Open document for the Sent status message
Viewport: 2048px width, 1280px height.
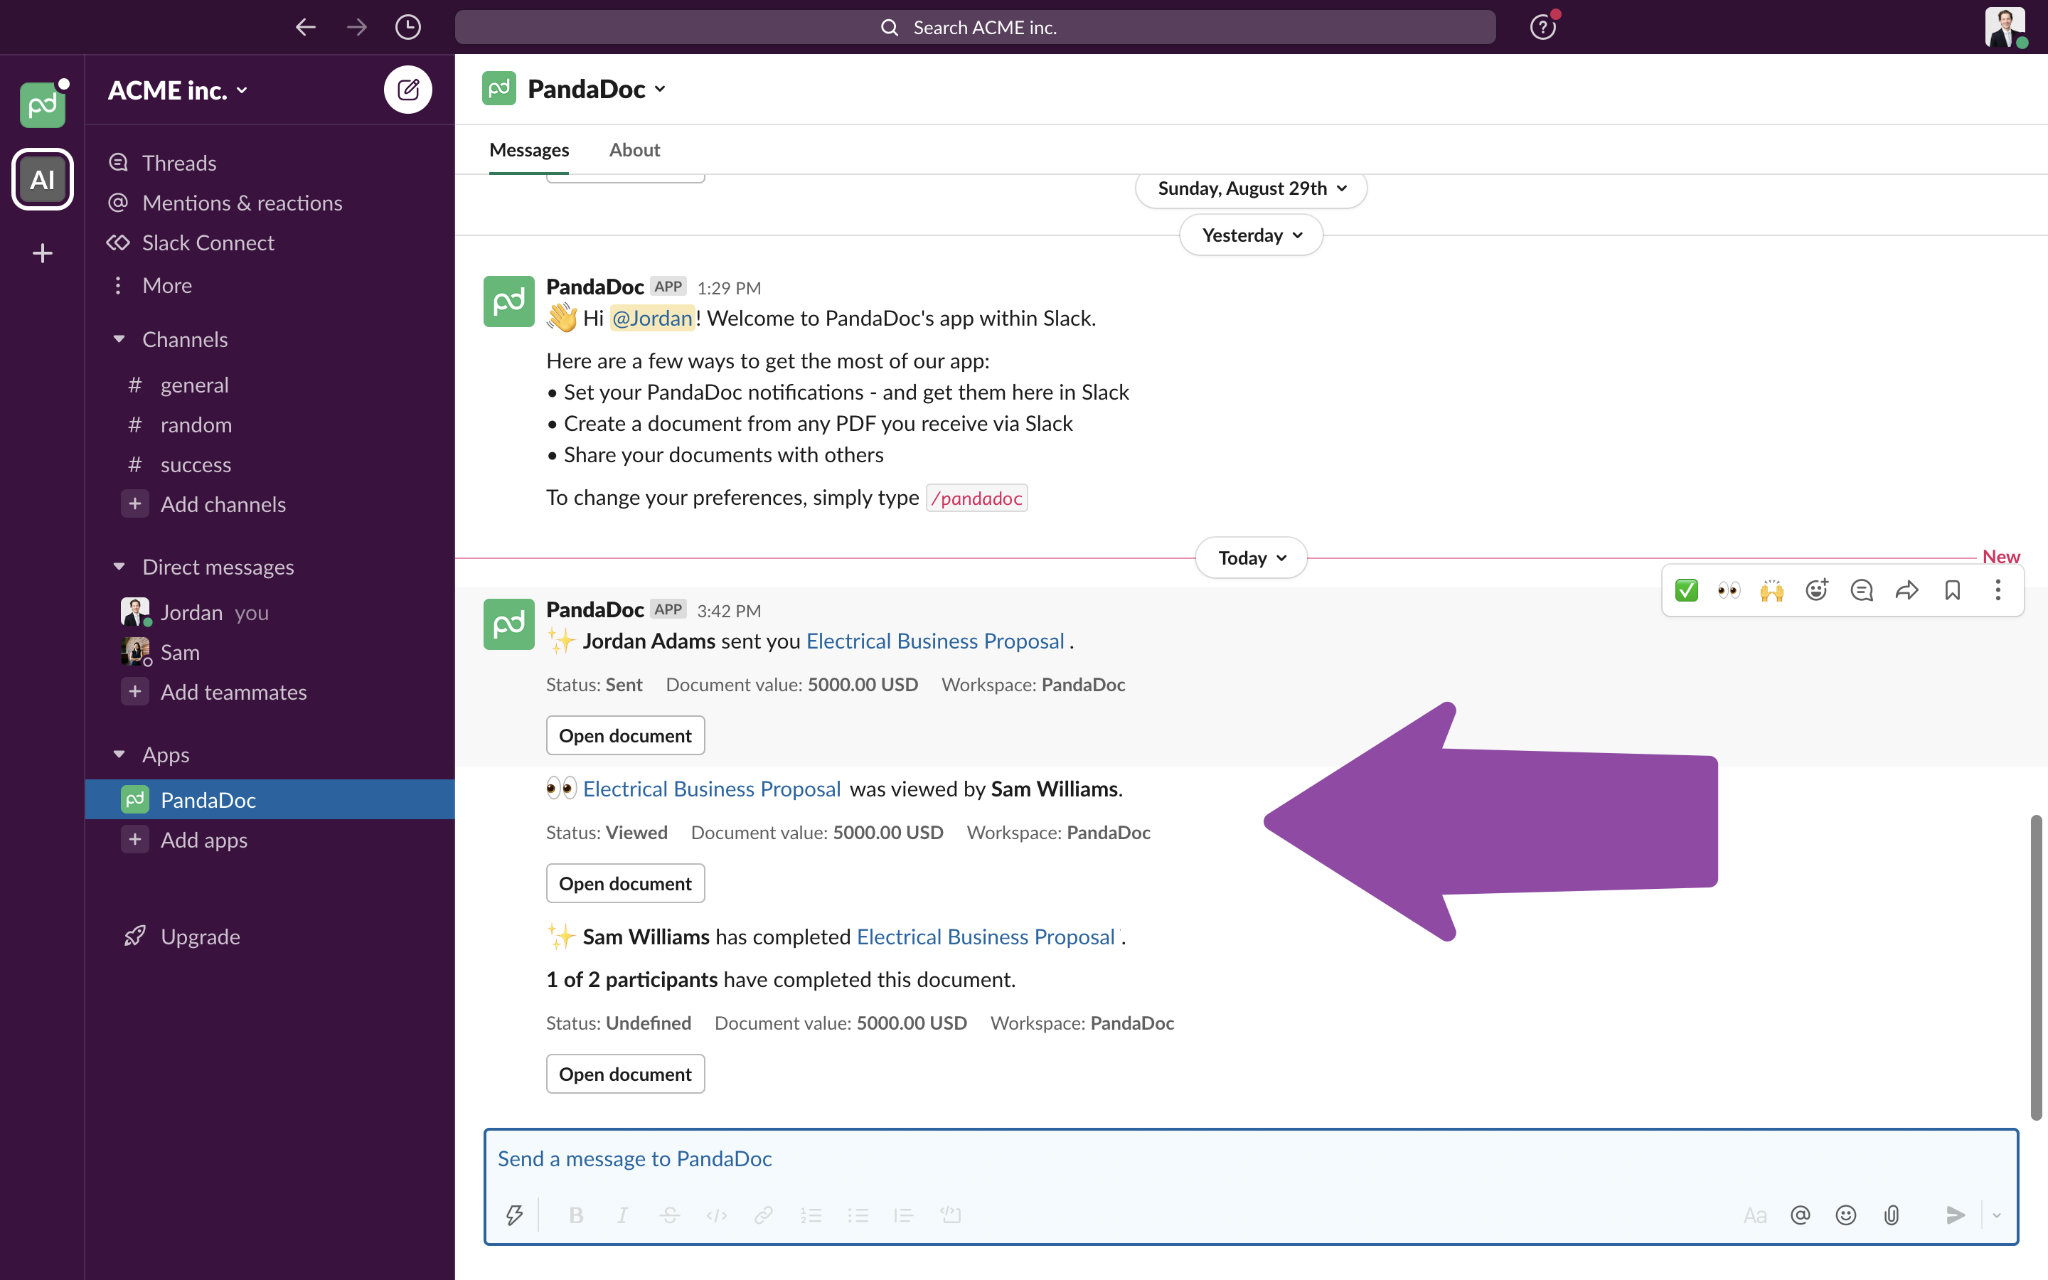625,736
